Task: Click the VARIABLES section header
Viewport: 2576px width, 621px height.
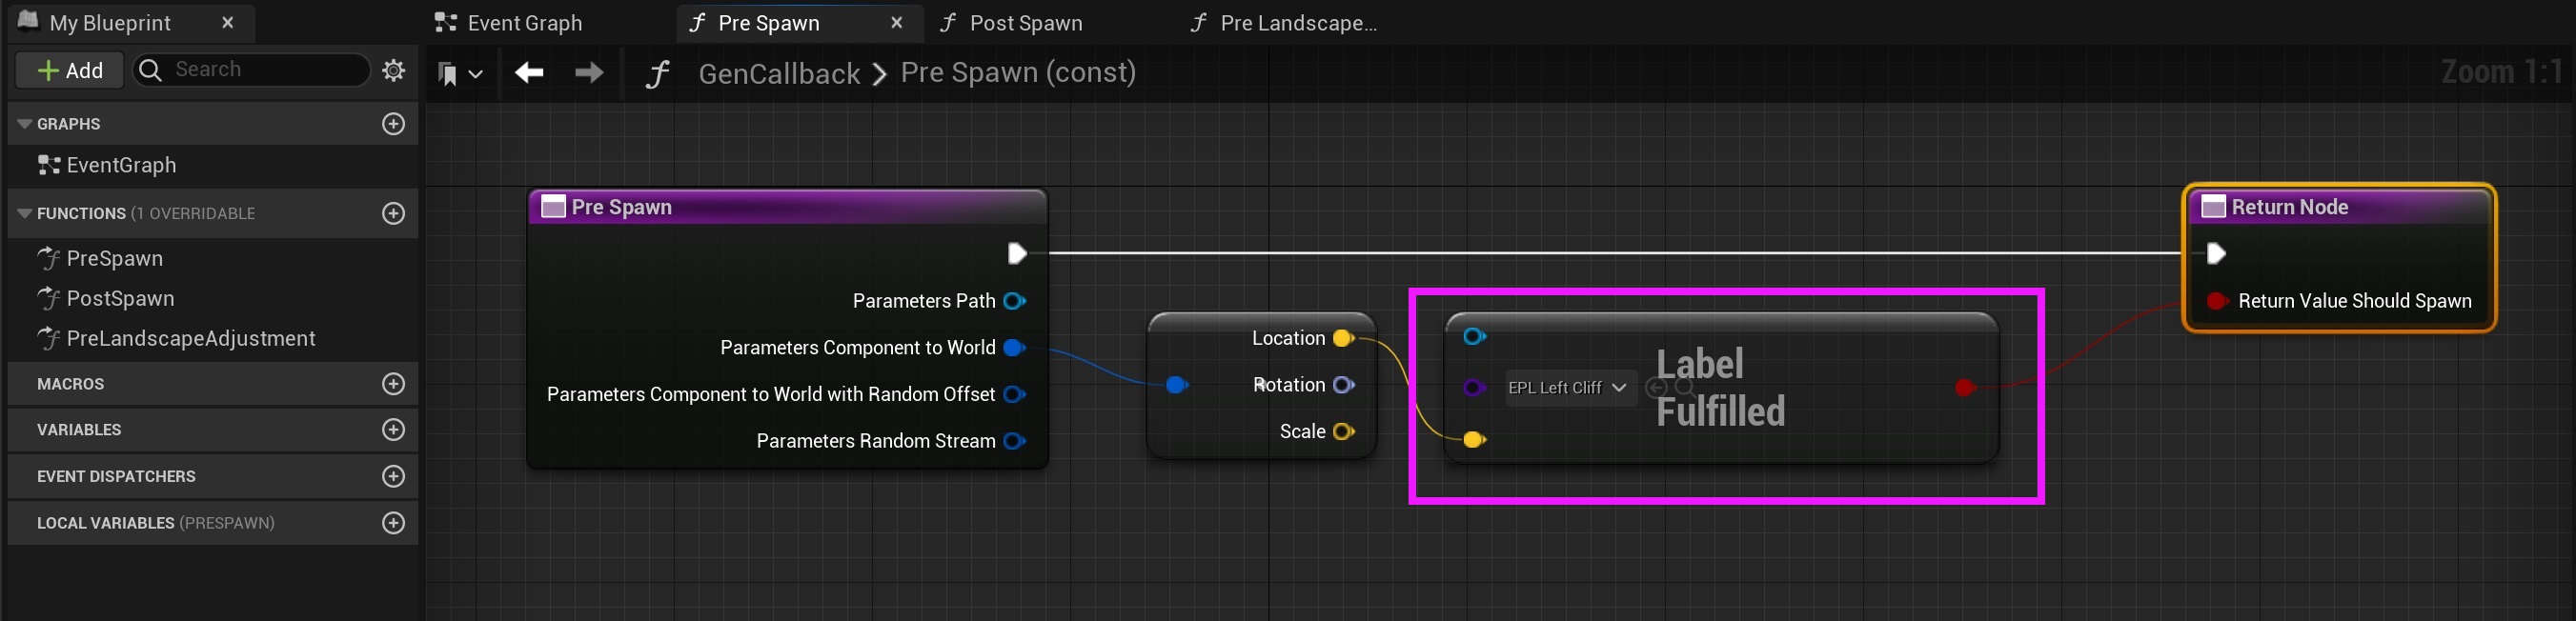Action: tap(212, 430)
